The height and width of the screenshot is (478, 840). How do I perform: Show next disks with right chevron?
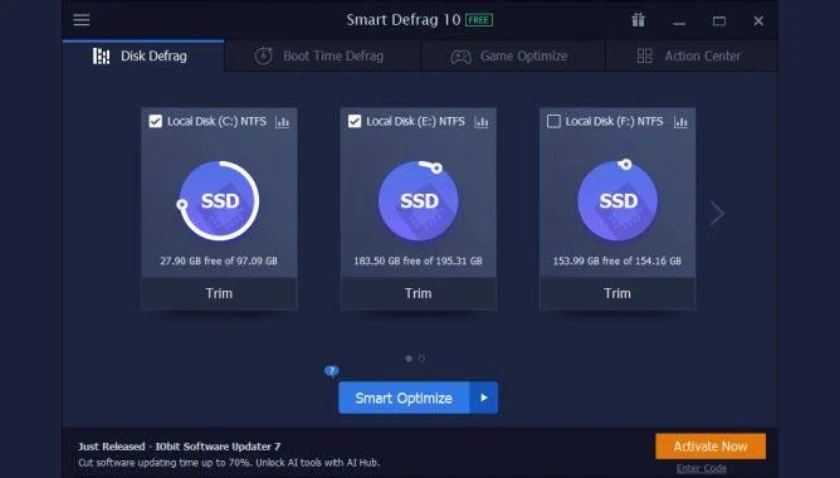point(717,213)
